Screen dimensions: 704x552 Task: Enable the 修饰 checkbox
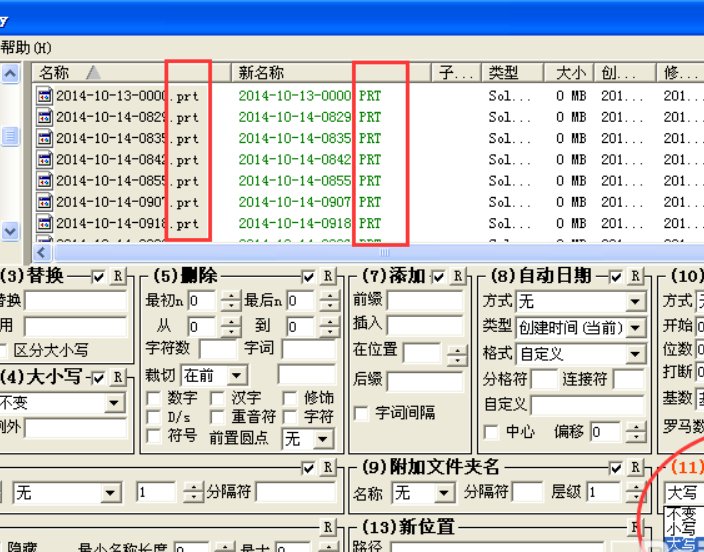point(290,398)
